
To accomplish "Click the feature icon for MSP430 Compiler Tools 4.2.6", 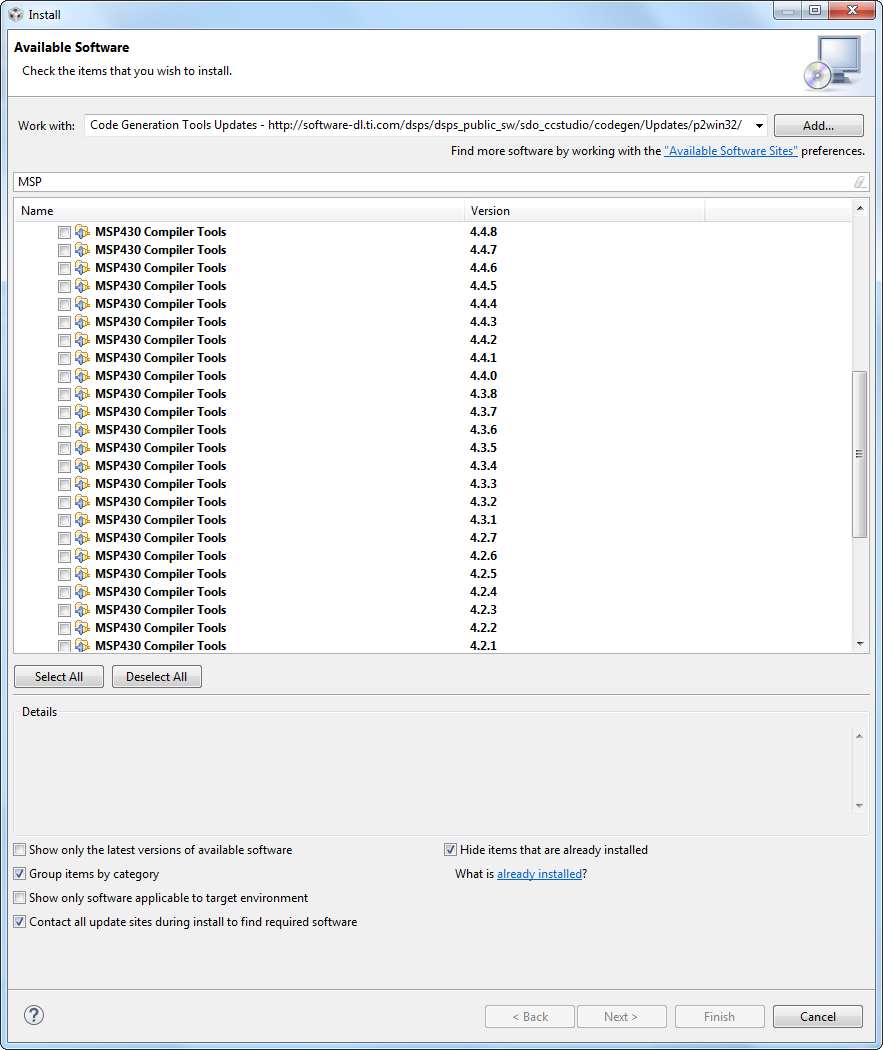I will tap(82, 556).
